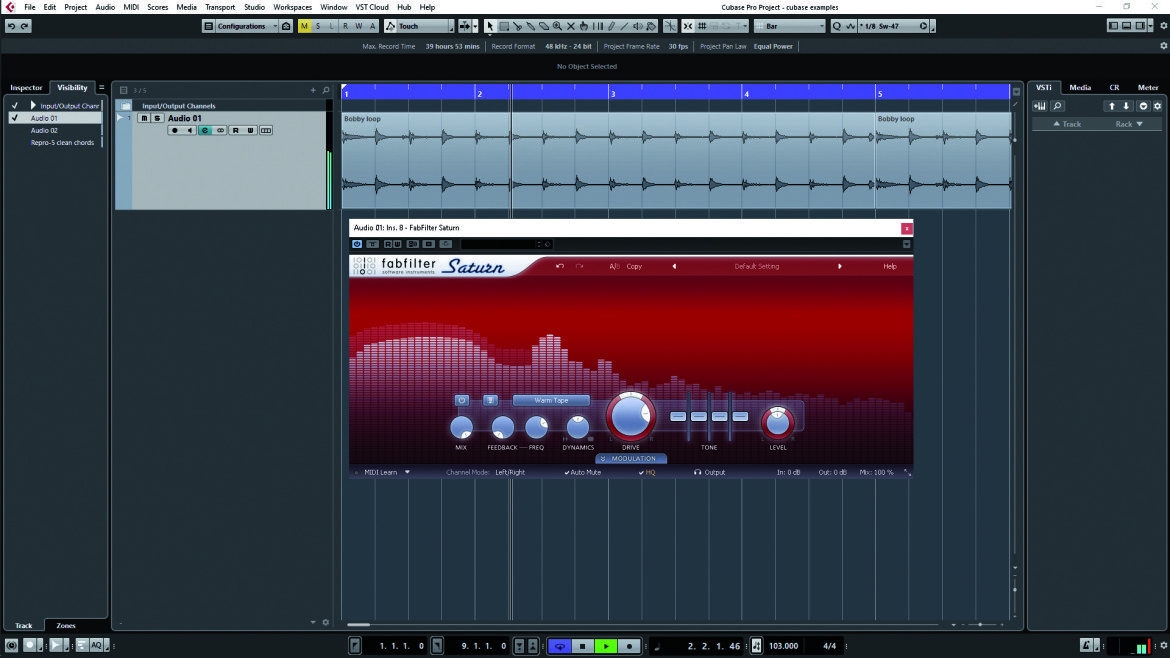Open the Transport menu
The width and height of the screenshot is (1170, 658).
point(220,7)
